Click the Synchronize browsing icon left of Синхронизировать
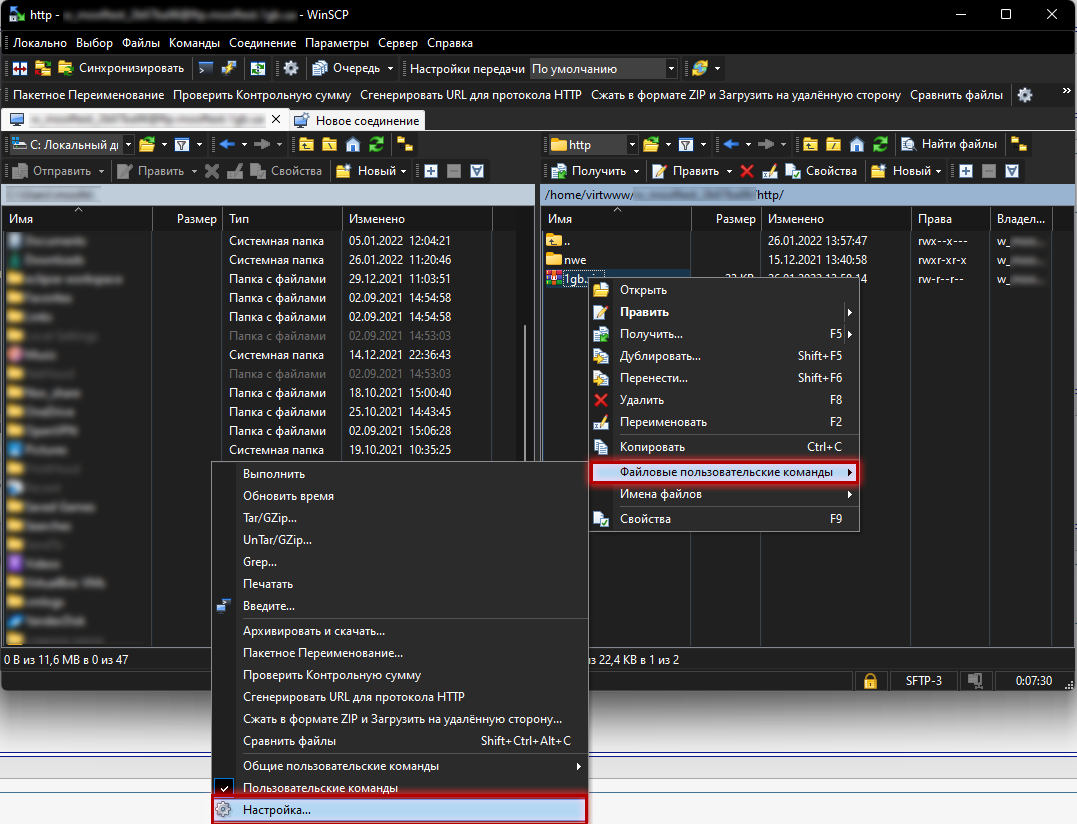The height and width of the screenshot is (824, 1077). pos(43,69)
